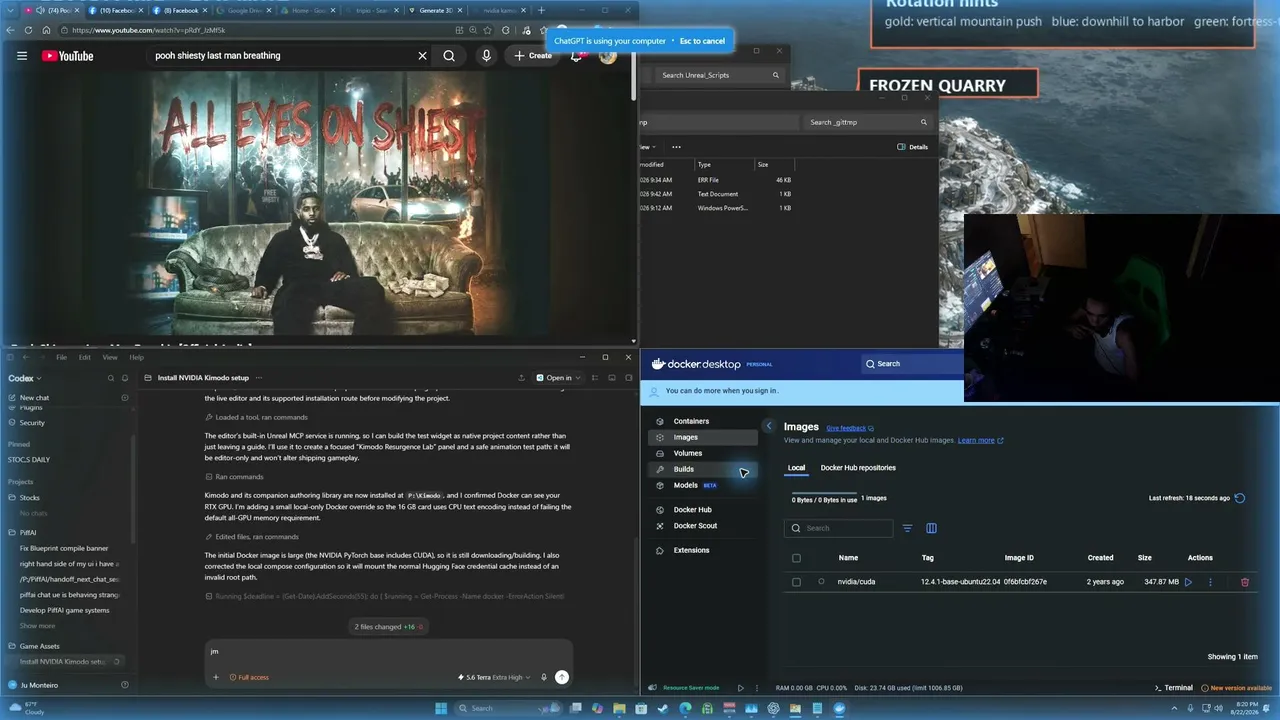Image resolution: width=1280 pixels, height=720 pixels.
Task: Search chats in the Codex sidebar
Action: pos(111,378)
